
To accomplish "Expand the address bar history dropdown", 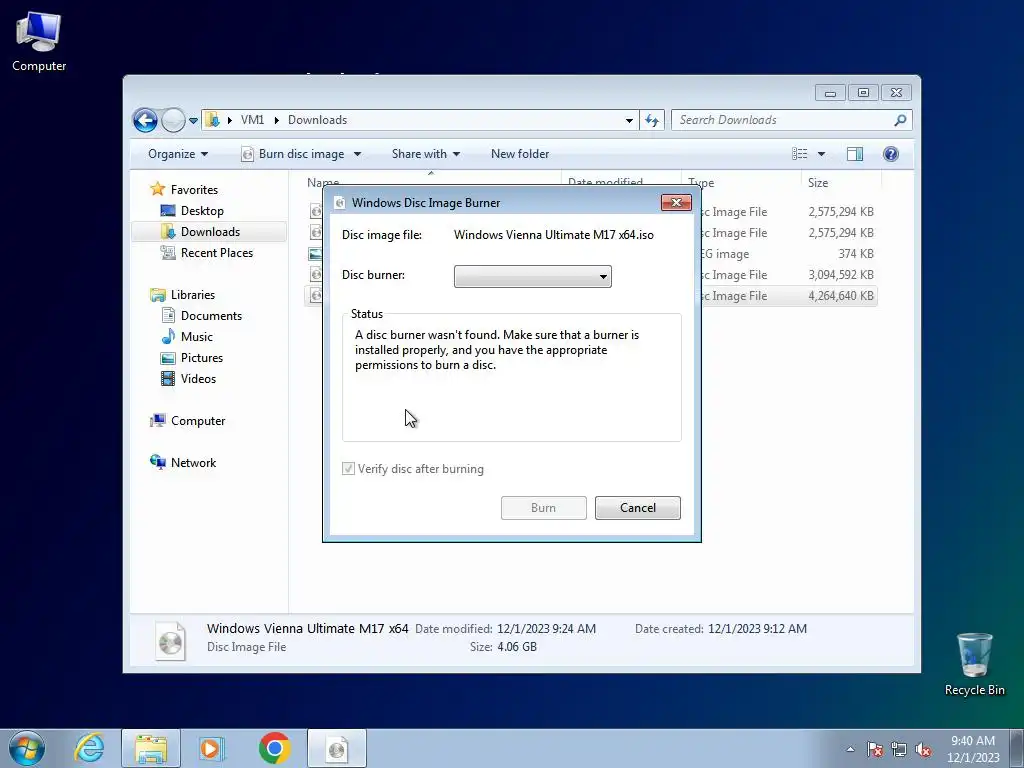I will pyautogui.click(x=629, y=121).
